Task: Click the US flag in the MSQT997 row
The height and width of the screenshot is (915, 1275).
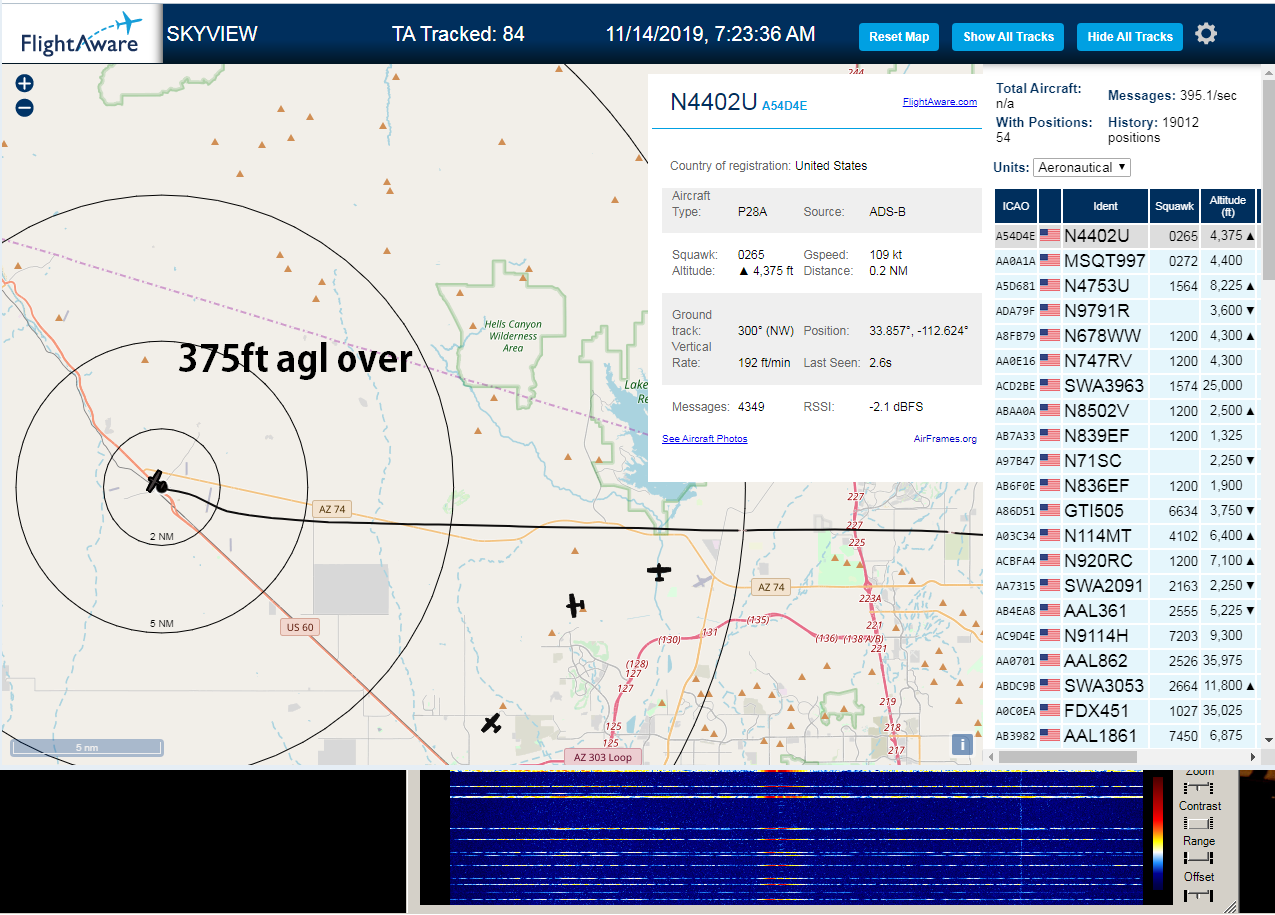Action: (x=1050, y=261)
